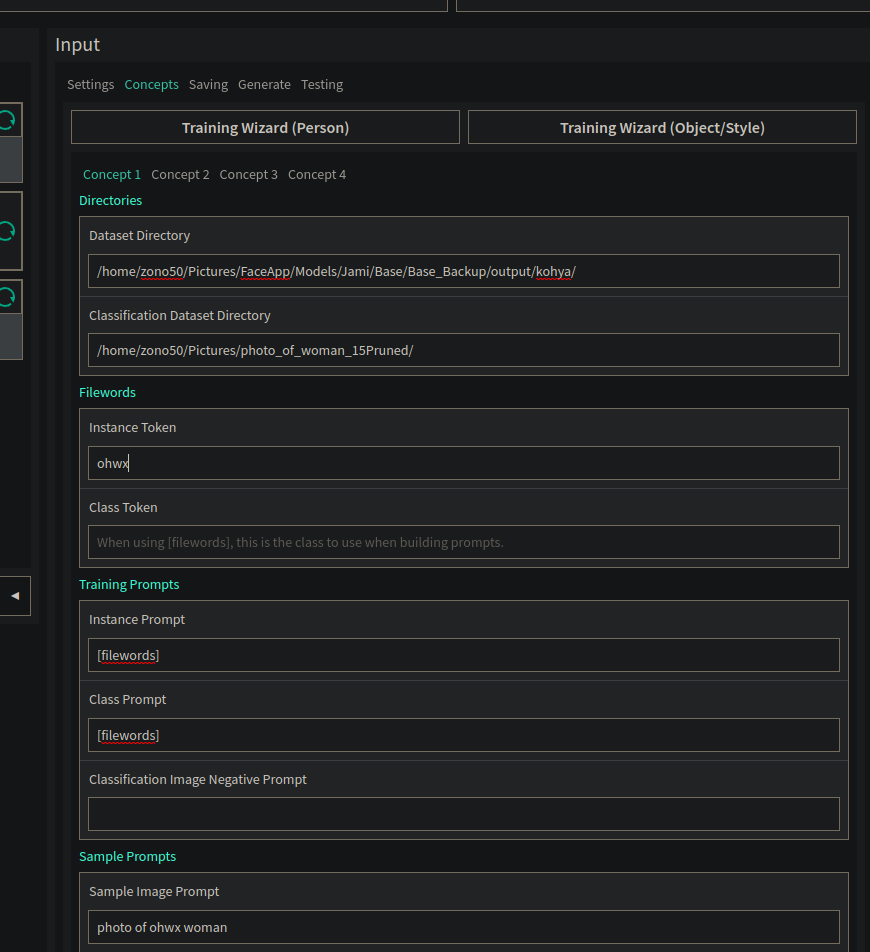Click into the empty Class Token field
The width and height of the screenshot is (870, 952).
point(463,543)
